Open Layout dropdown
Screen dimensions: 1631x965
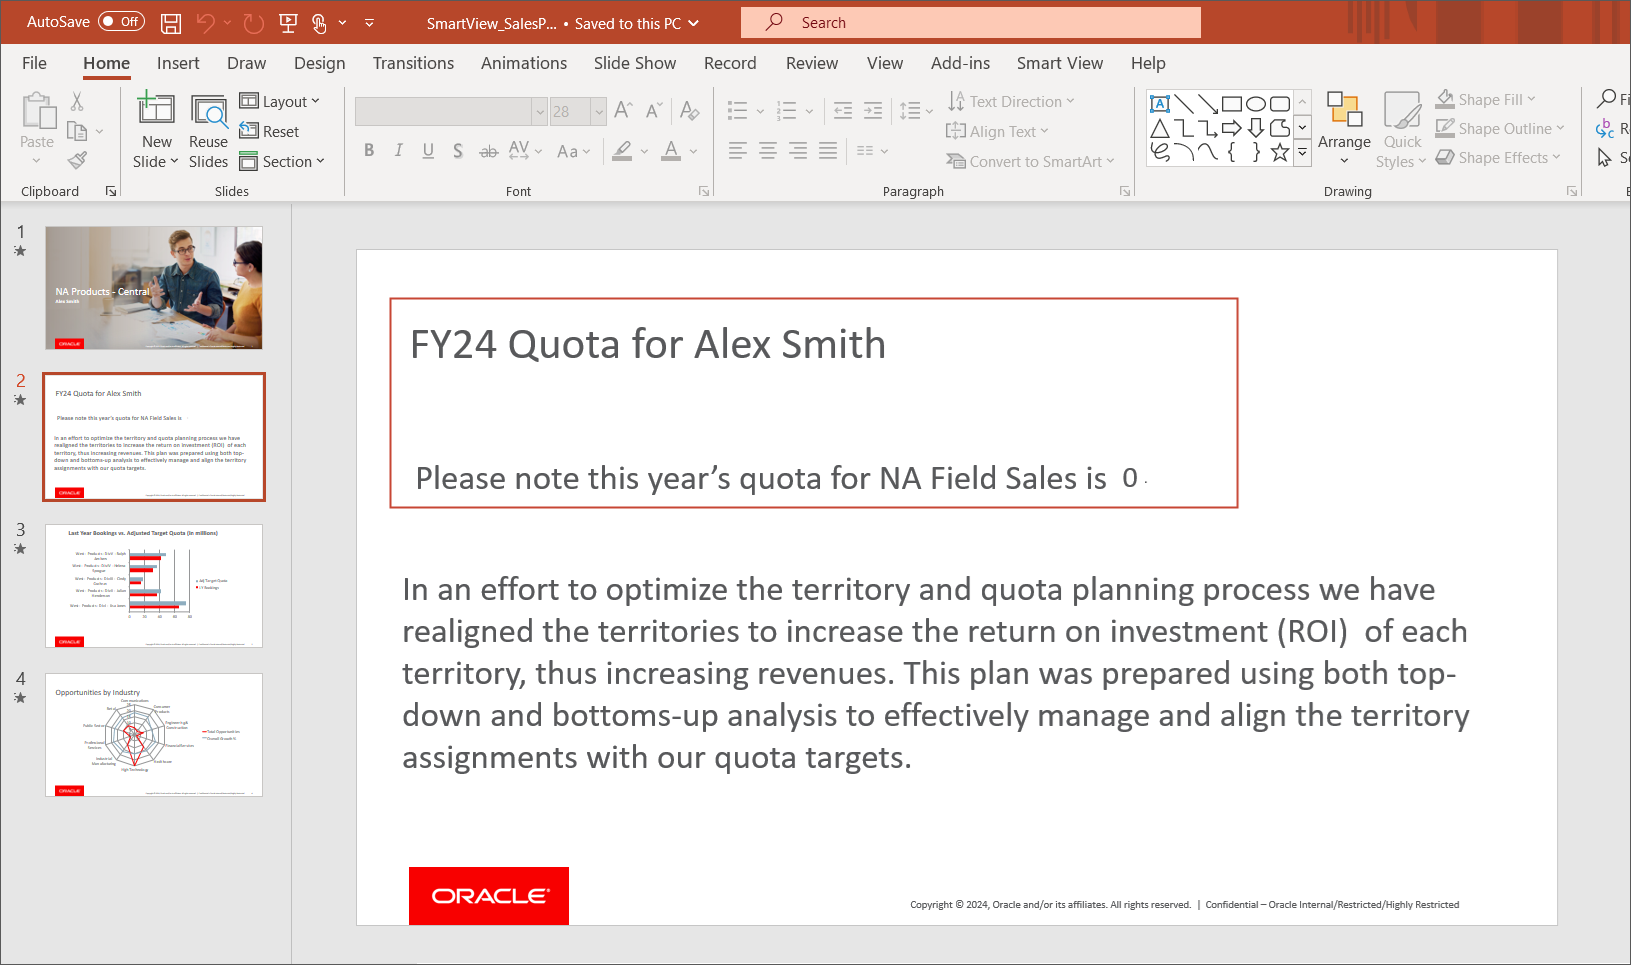[x=279, y=101]
